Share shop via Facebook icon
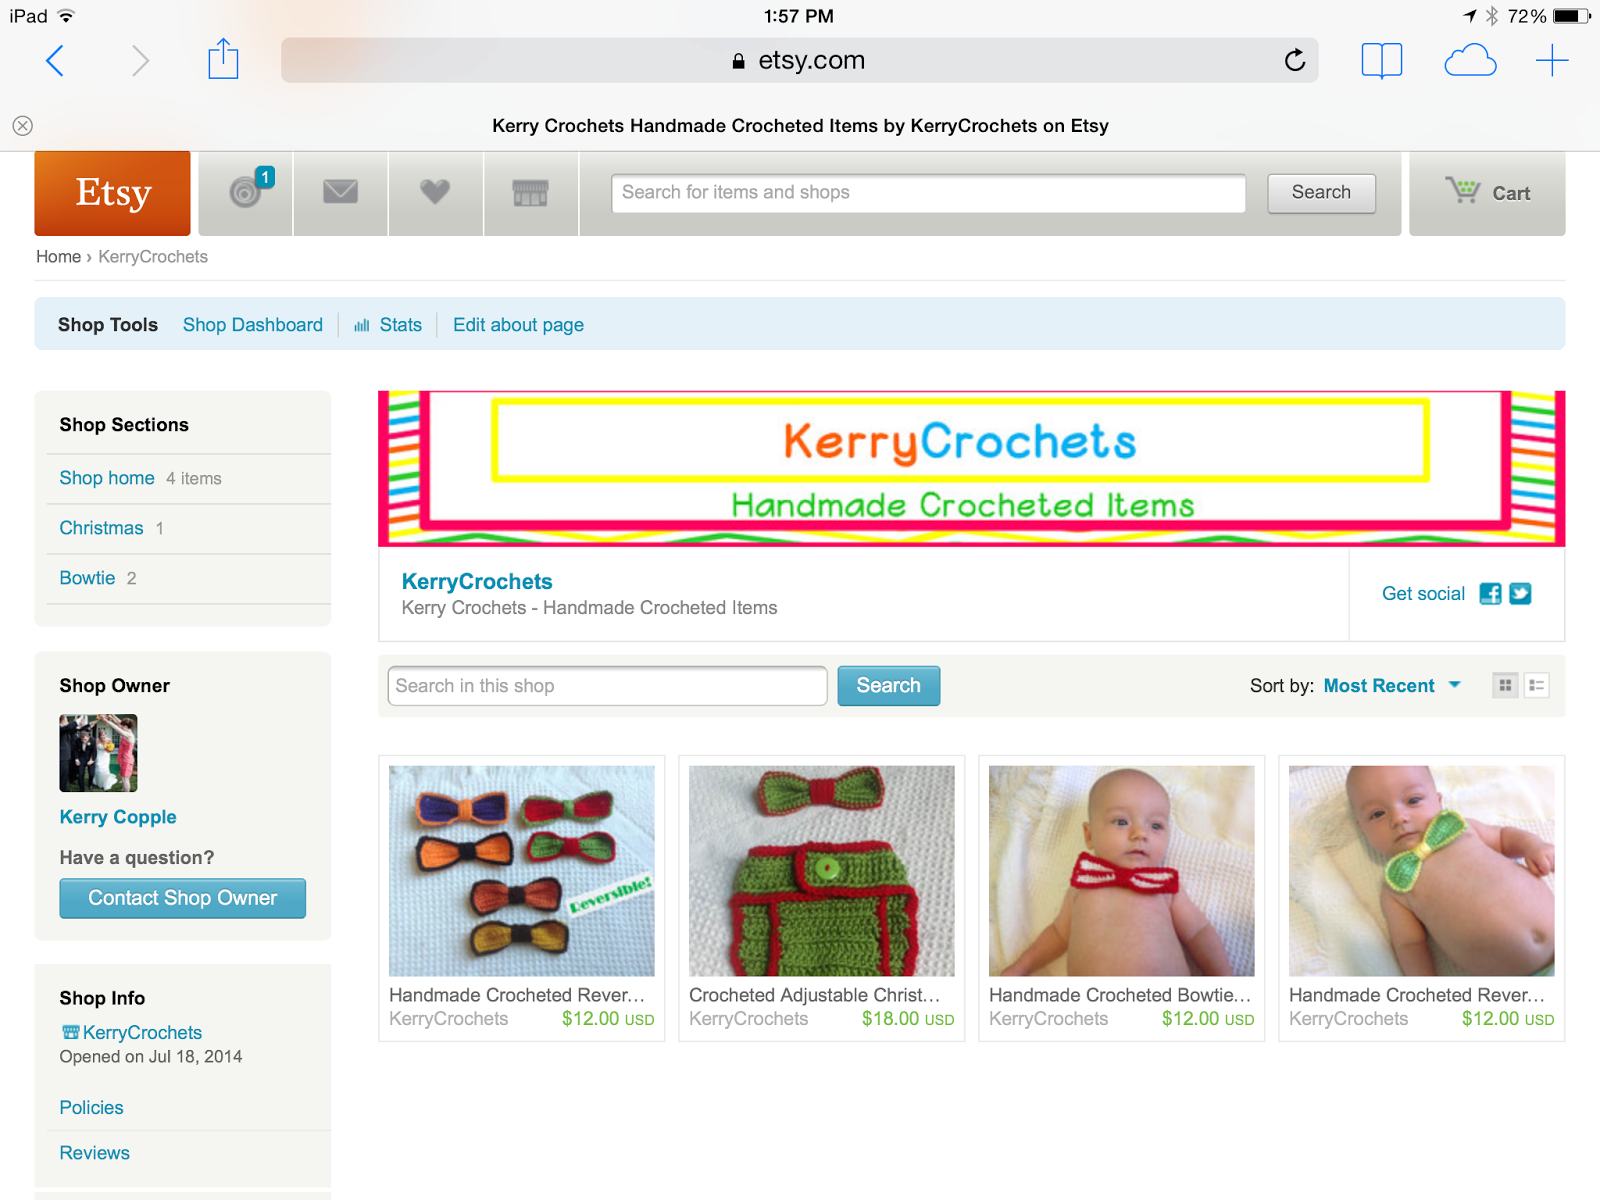 1490,594
